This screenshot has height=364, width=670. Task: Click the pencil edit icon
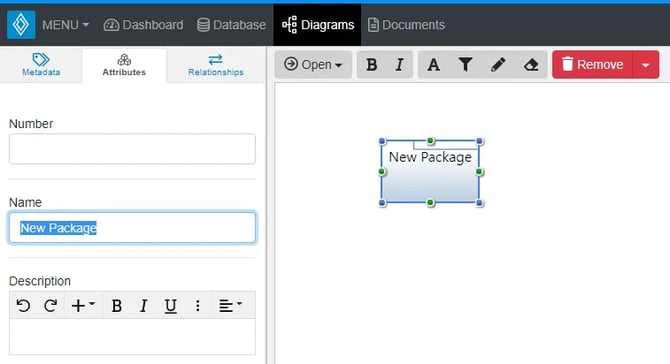pyautogui.click(x=498, y=65)
